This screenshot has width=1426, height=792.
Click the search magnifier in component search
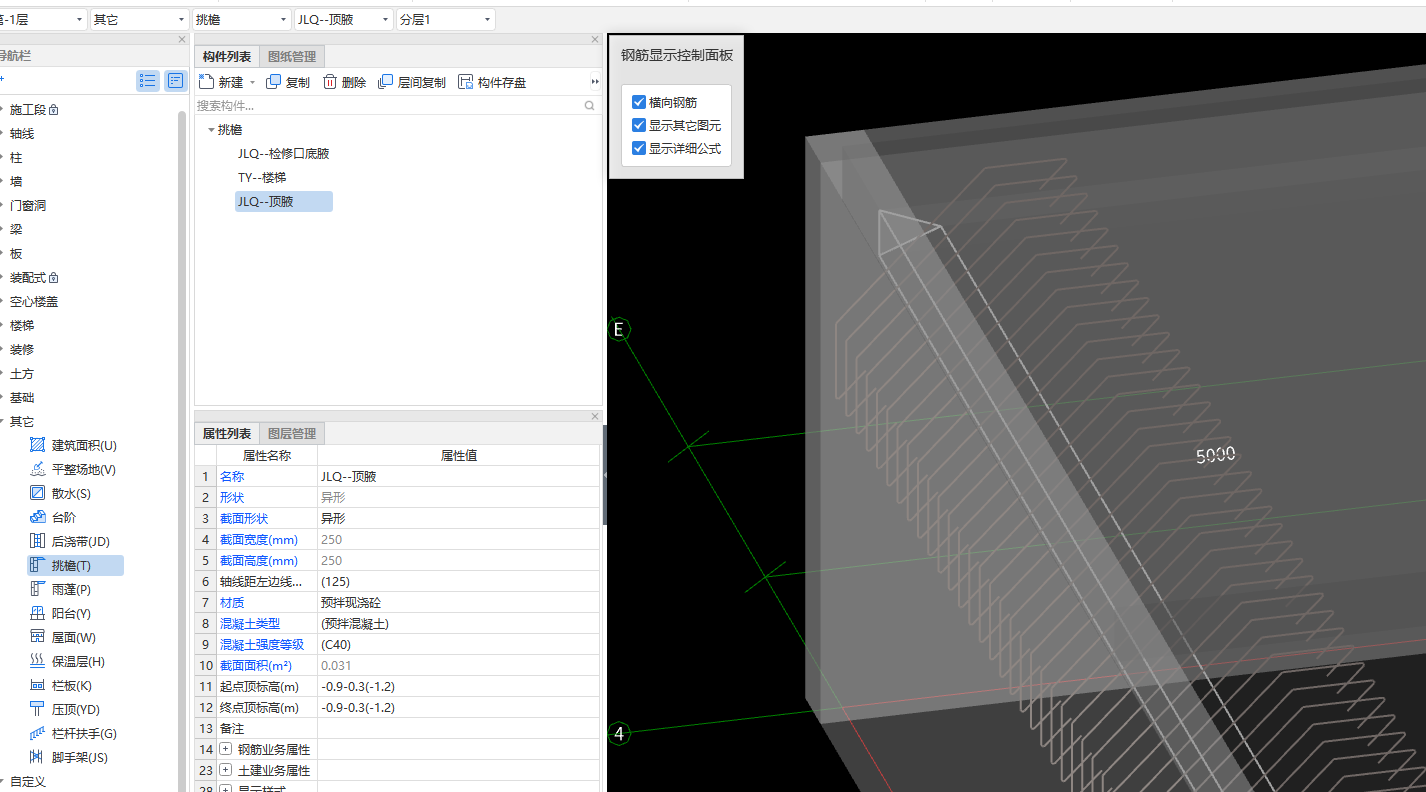click(590, 105)
